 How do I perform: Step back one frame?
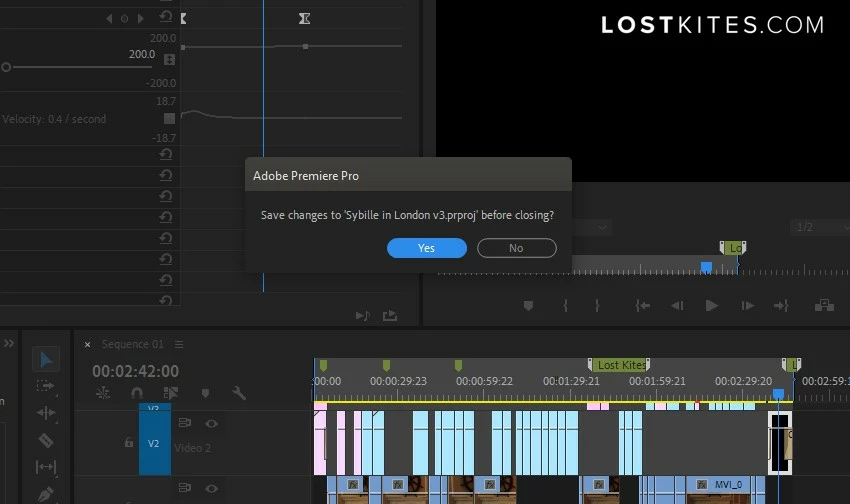[677, 306]
